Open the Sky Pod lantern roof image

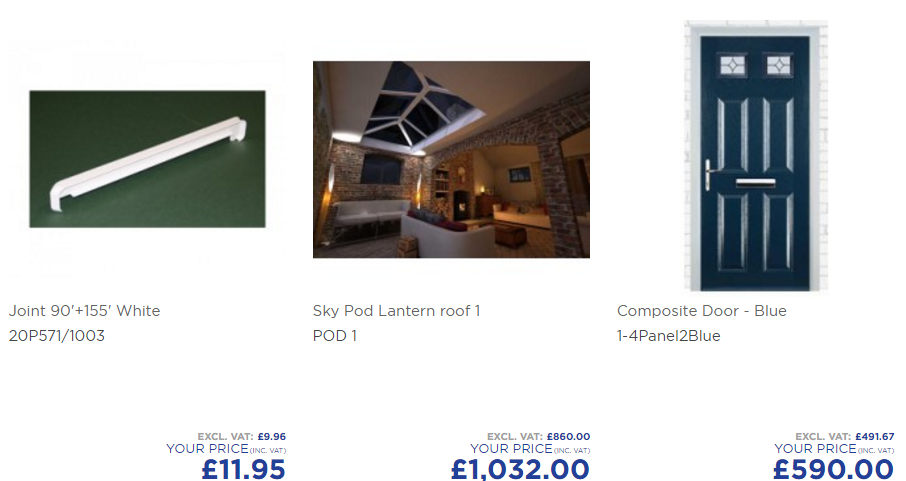[451, 160]
